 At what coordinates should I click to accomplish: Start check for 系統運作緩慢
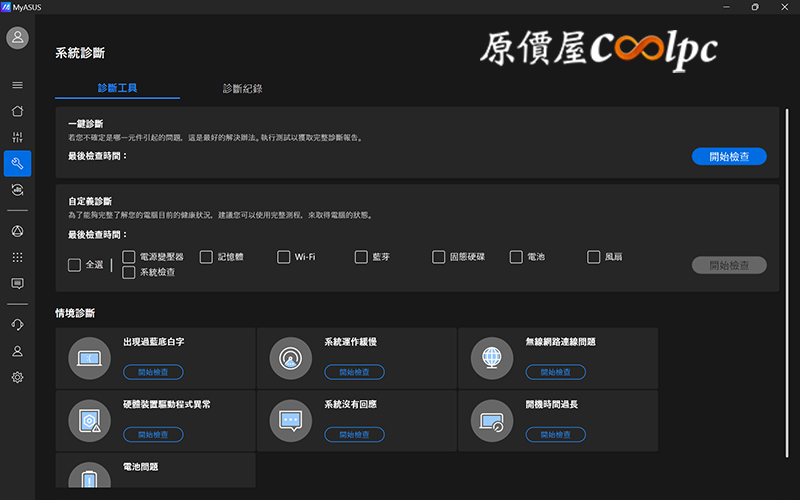coord(355,372)
